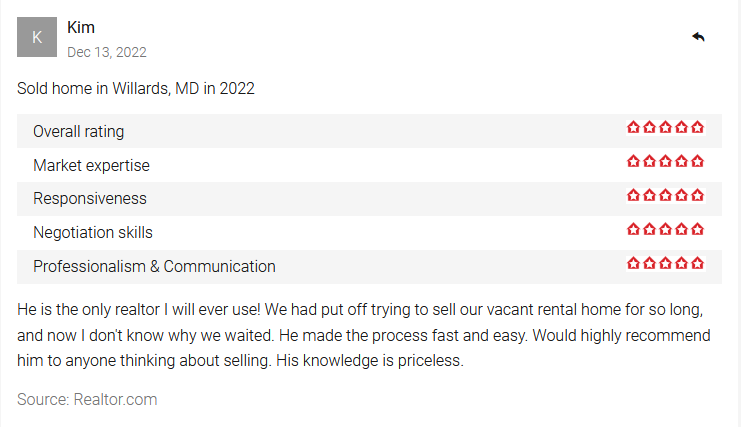
Task: Click the Negotiation skills label
Action: click(93, 232)
